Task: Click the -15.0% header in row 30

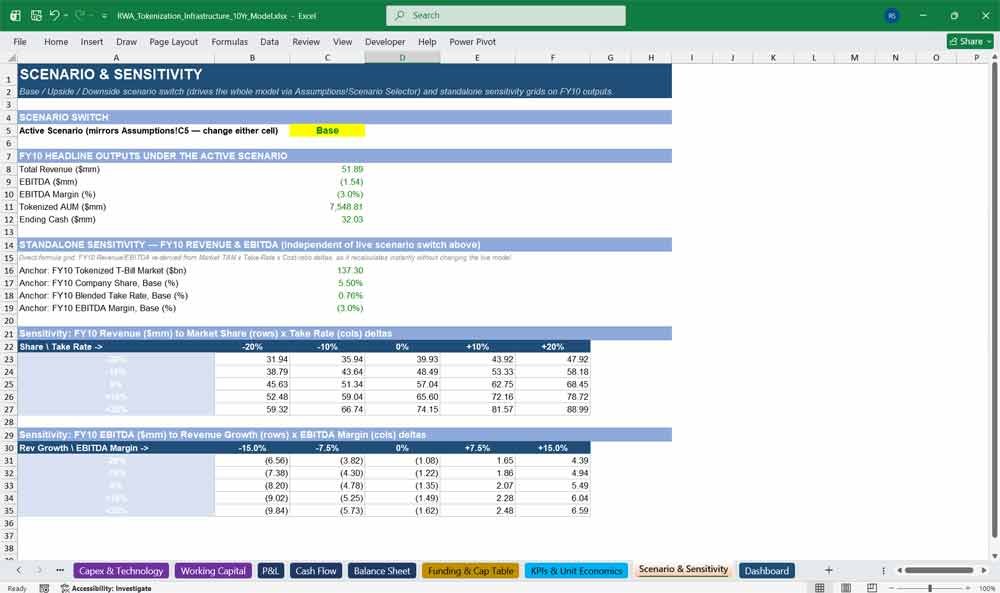Action: click(252, 448)
